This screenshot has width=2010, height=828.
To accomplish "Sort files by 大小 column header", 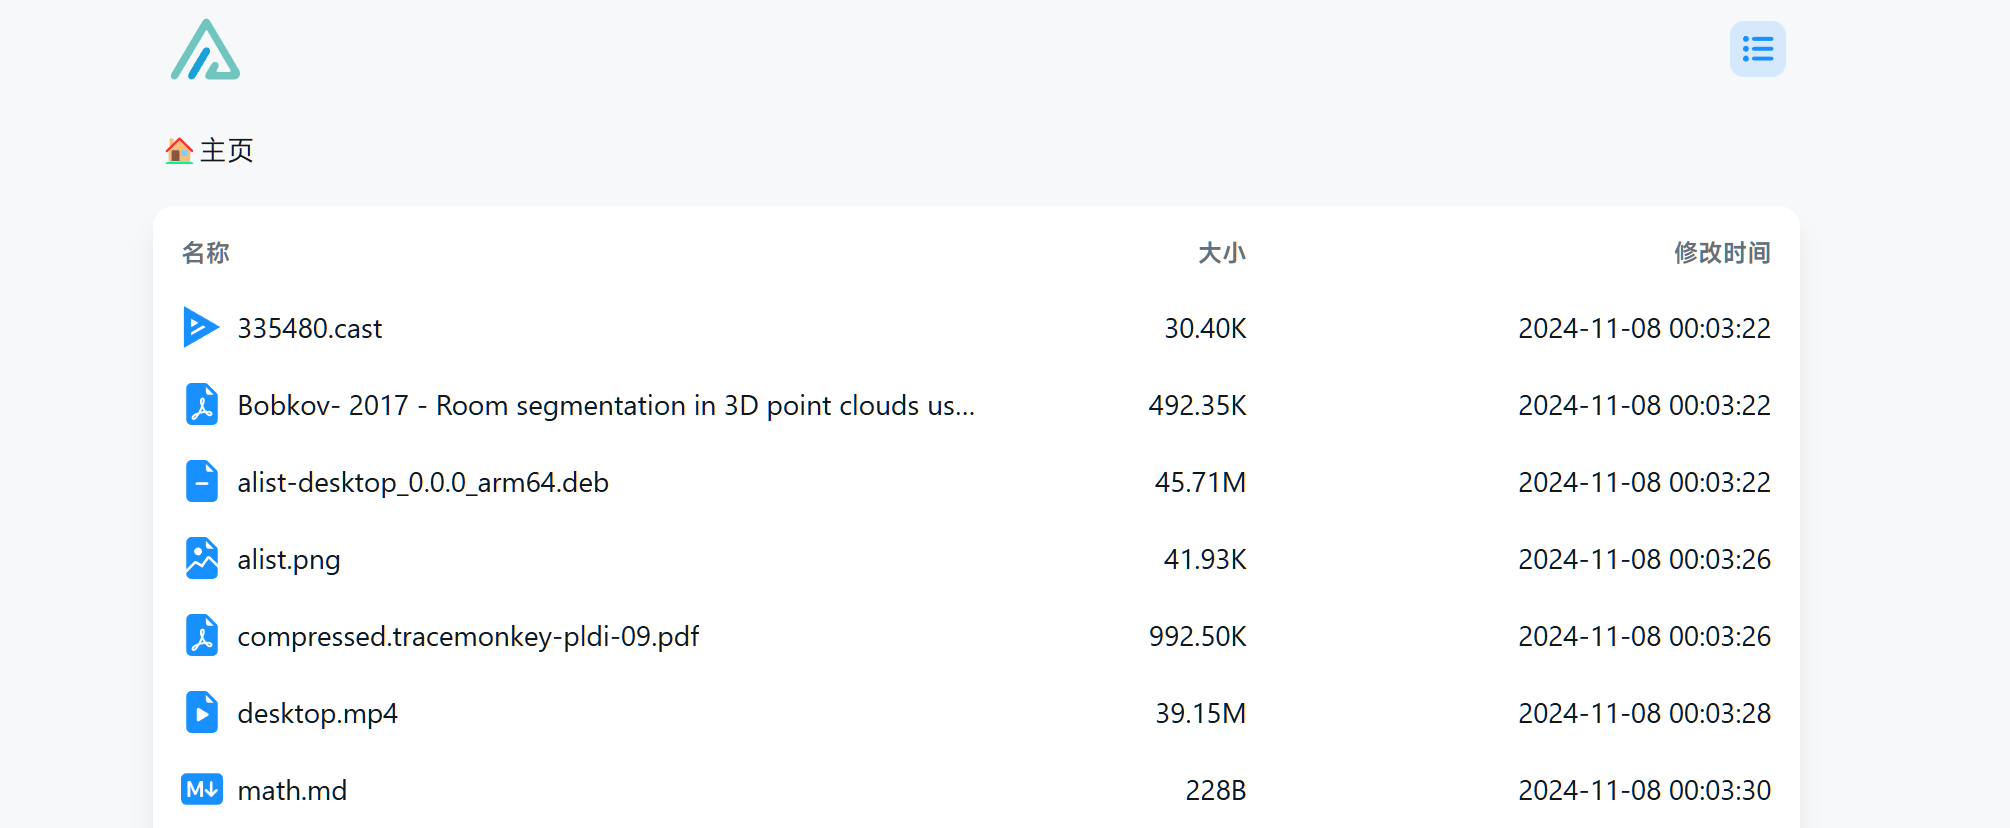I will [x=1222, y=253].
